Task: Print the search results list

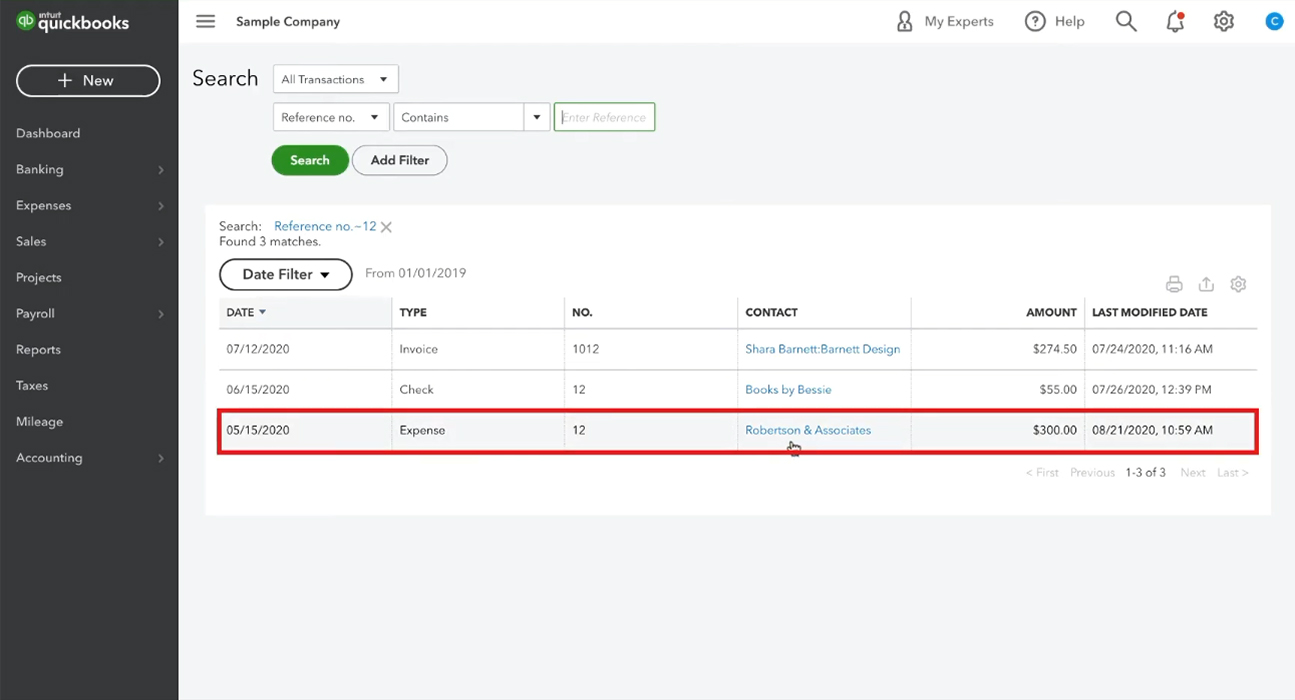Action: pyautogui.click(x=1174, y=284)
